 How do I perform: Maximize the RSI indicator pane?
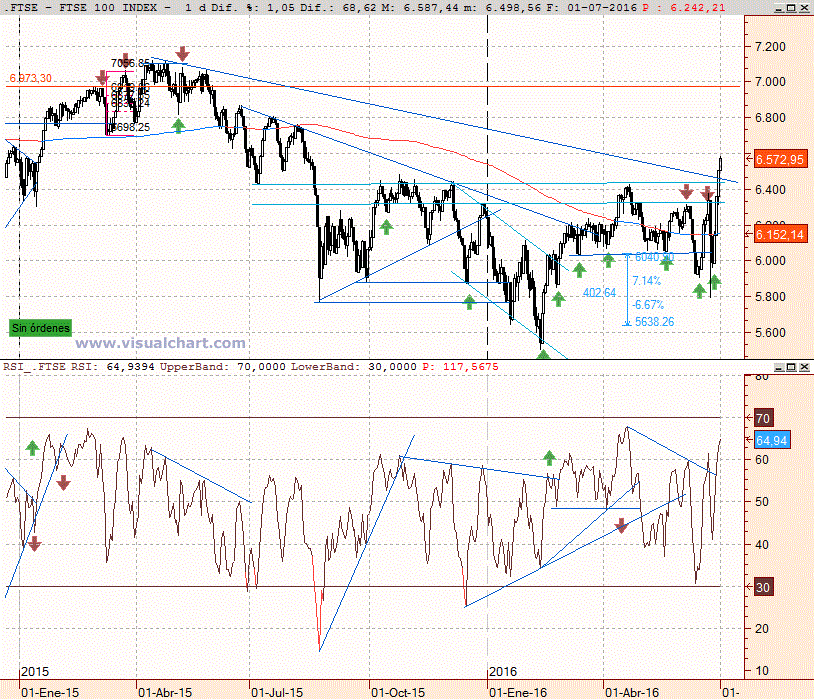[x=791, y=367]
